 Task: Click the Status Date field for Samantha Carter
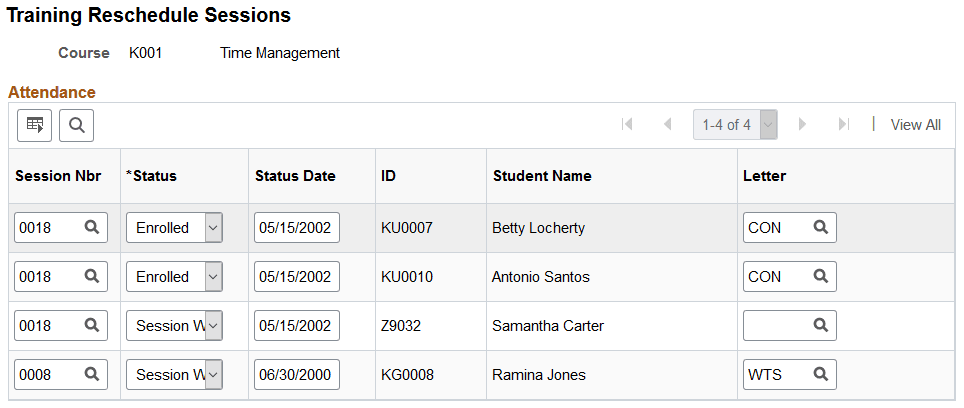pyautogui.click(x=296, y=326)
